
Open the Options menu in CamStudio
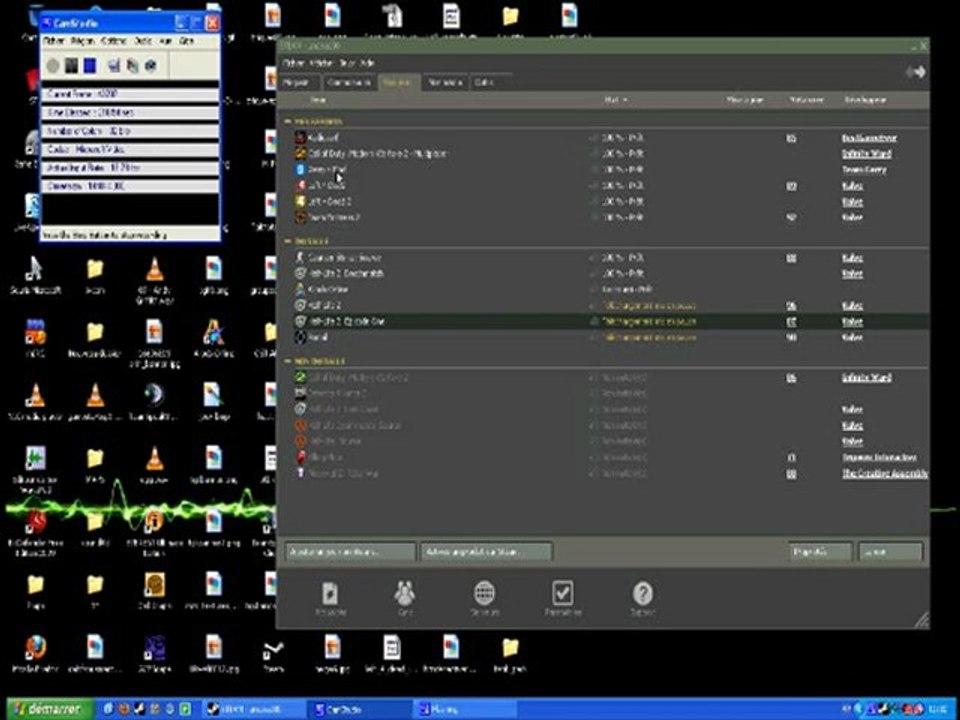point(114,41)
